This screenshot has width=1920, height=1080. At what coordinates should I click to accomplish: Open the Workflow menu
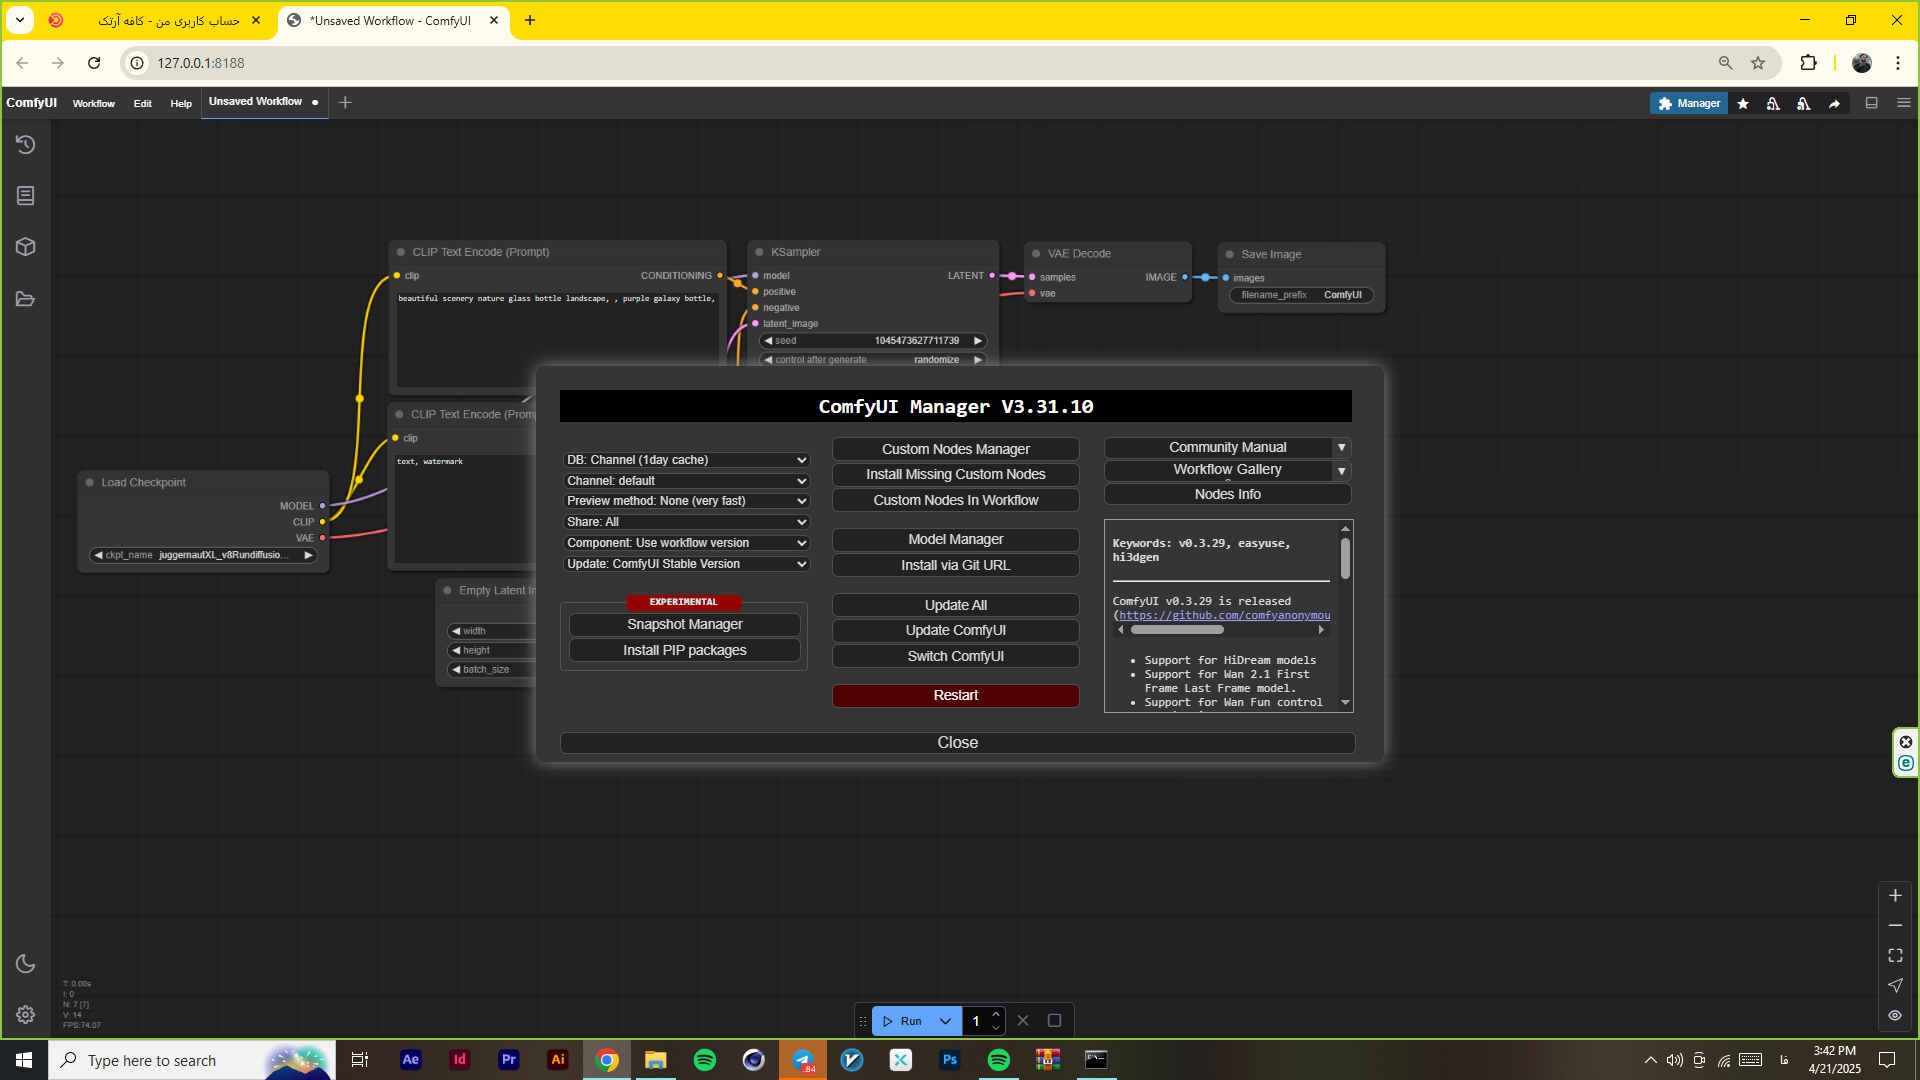tap(93, 103)
